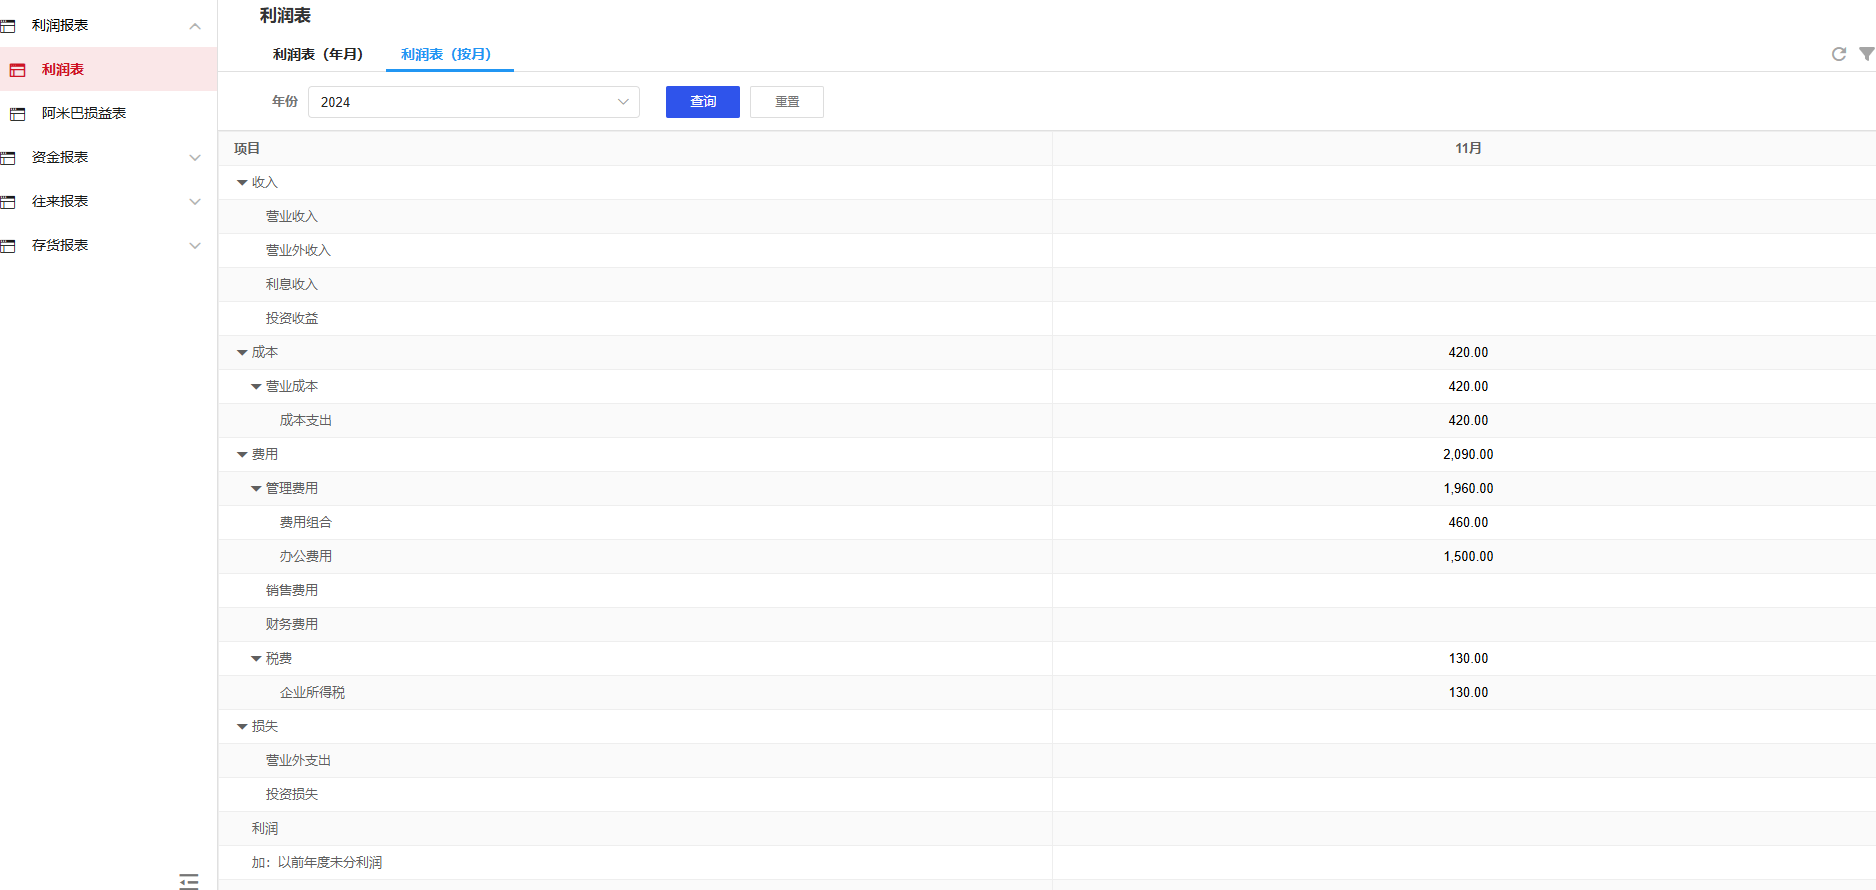
Task: Collapse the 税费 tree row
Action: pos(256,659)
